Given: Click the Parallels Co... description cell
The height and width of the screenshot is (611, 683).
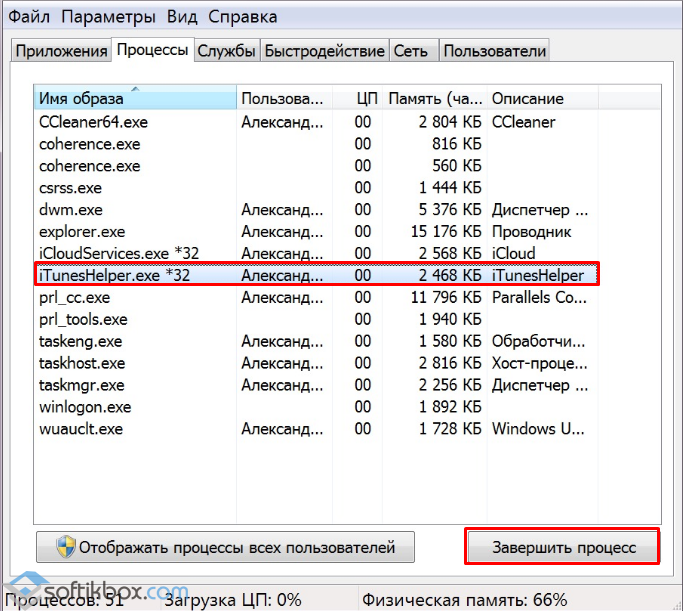Looking at the screenshot, I should point(540,297).
